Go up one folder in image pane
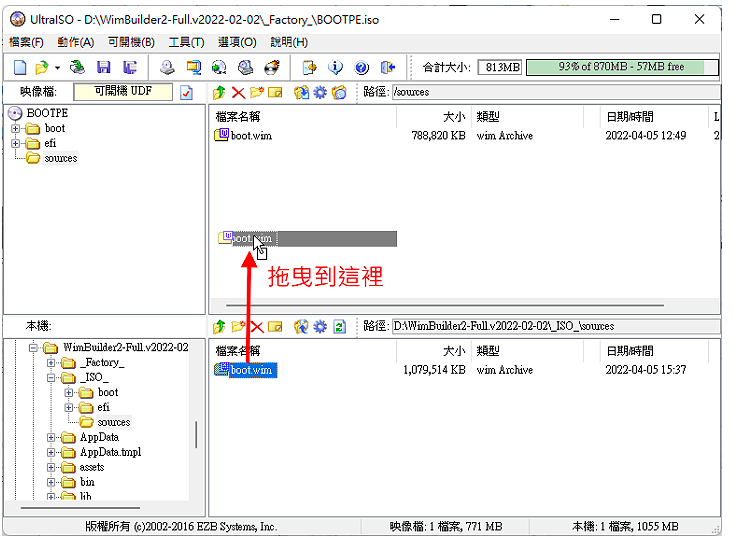The height and width of the screenshot is (541, 734). pos(219,92)
